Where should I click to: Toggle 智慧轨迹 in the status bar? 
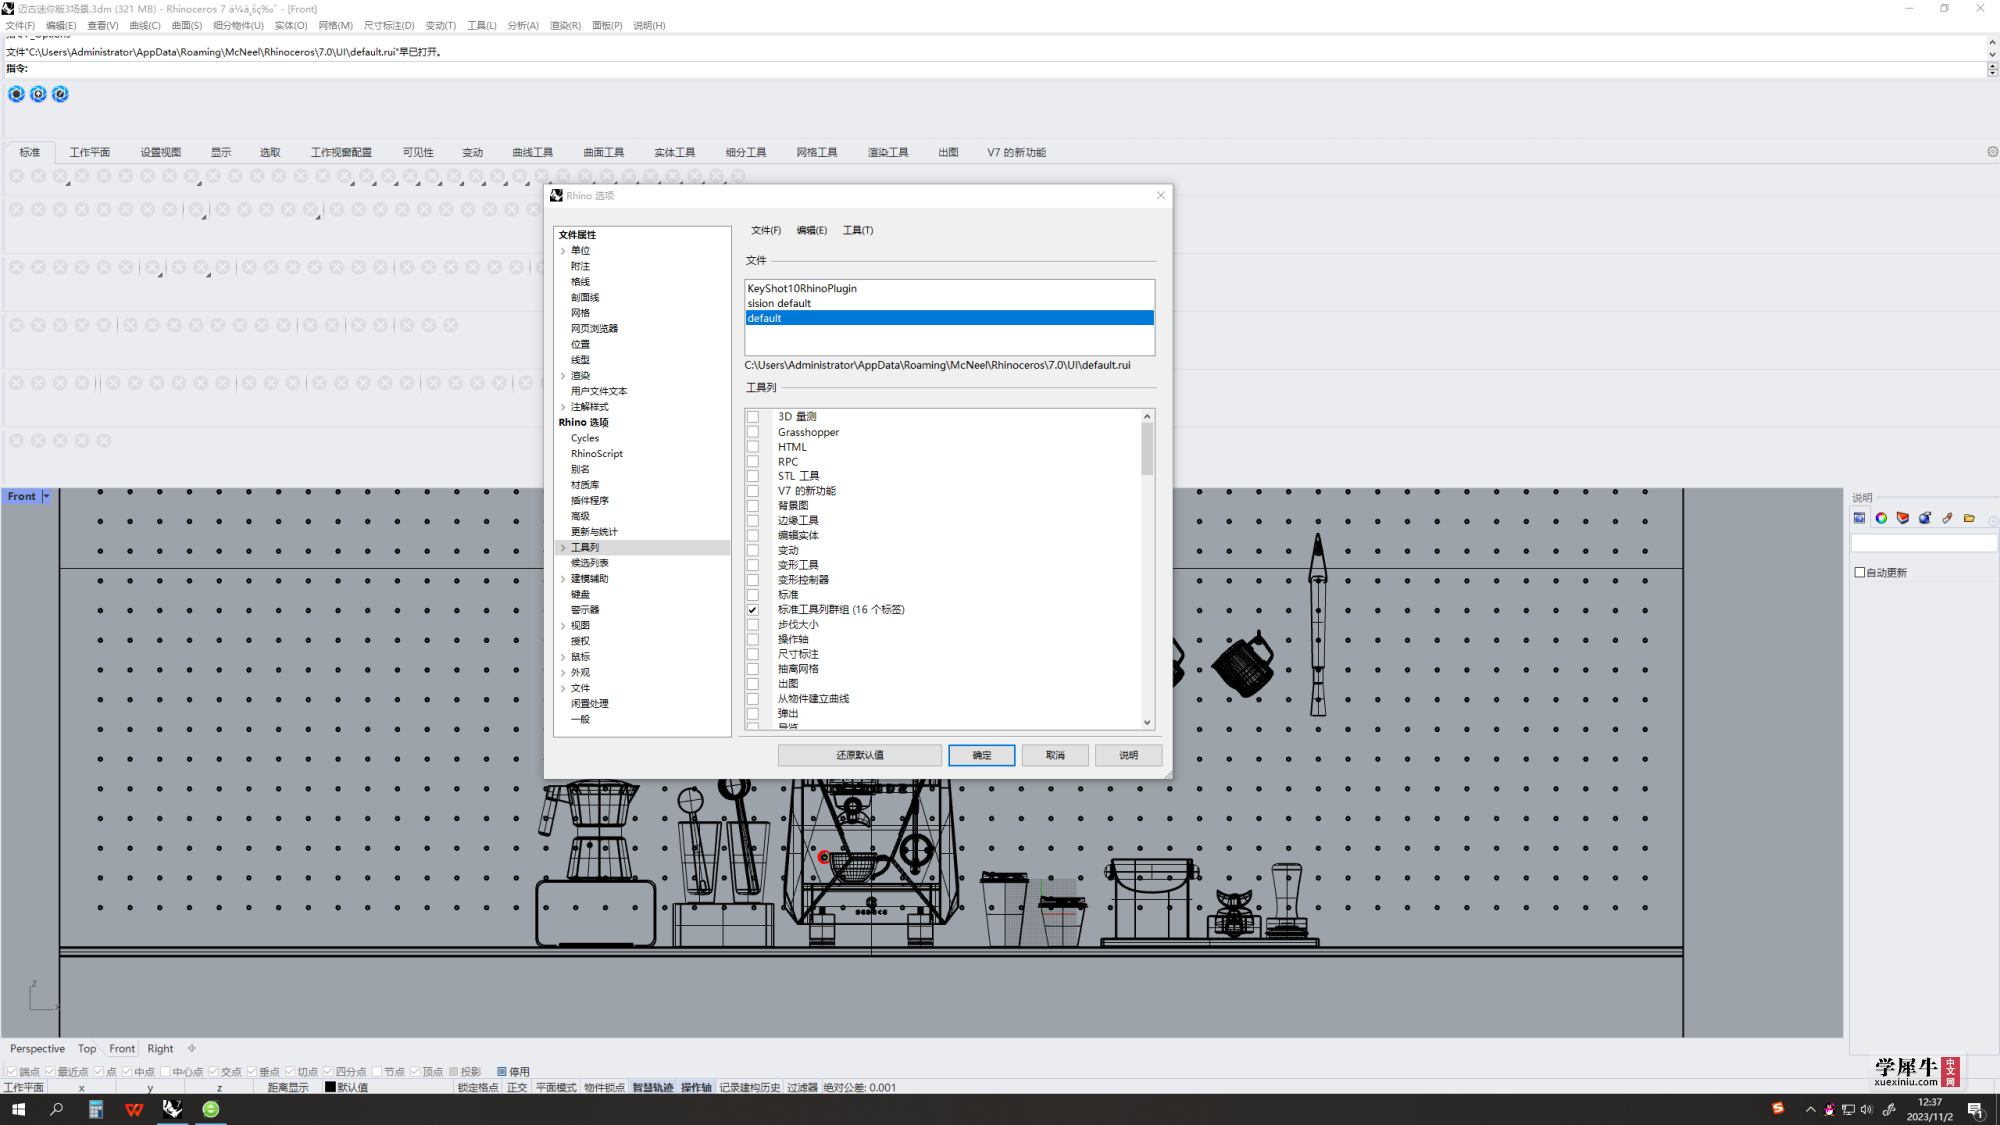653,1087
